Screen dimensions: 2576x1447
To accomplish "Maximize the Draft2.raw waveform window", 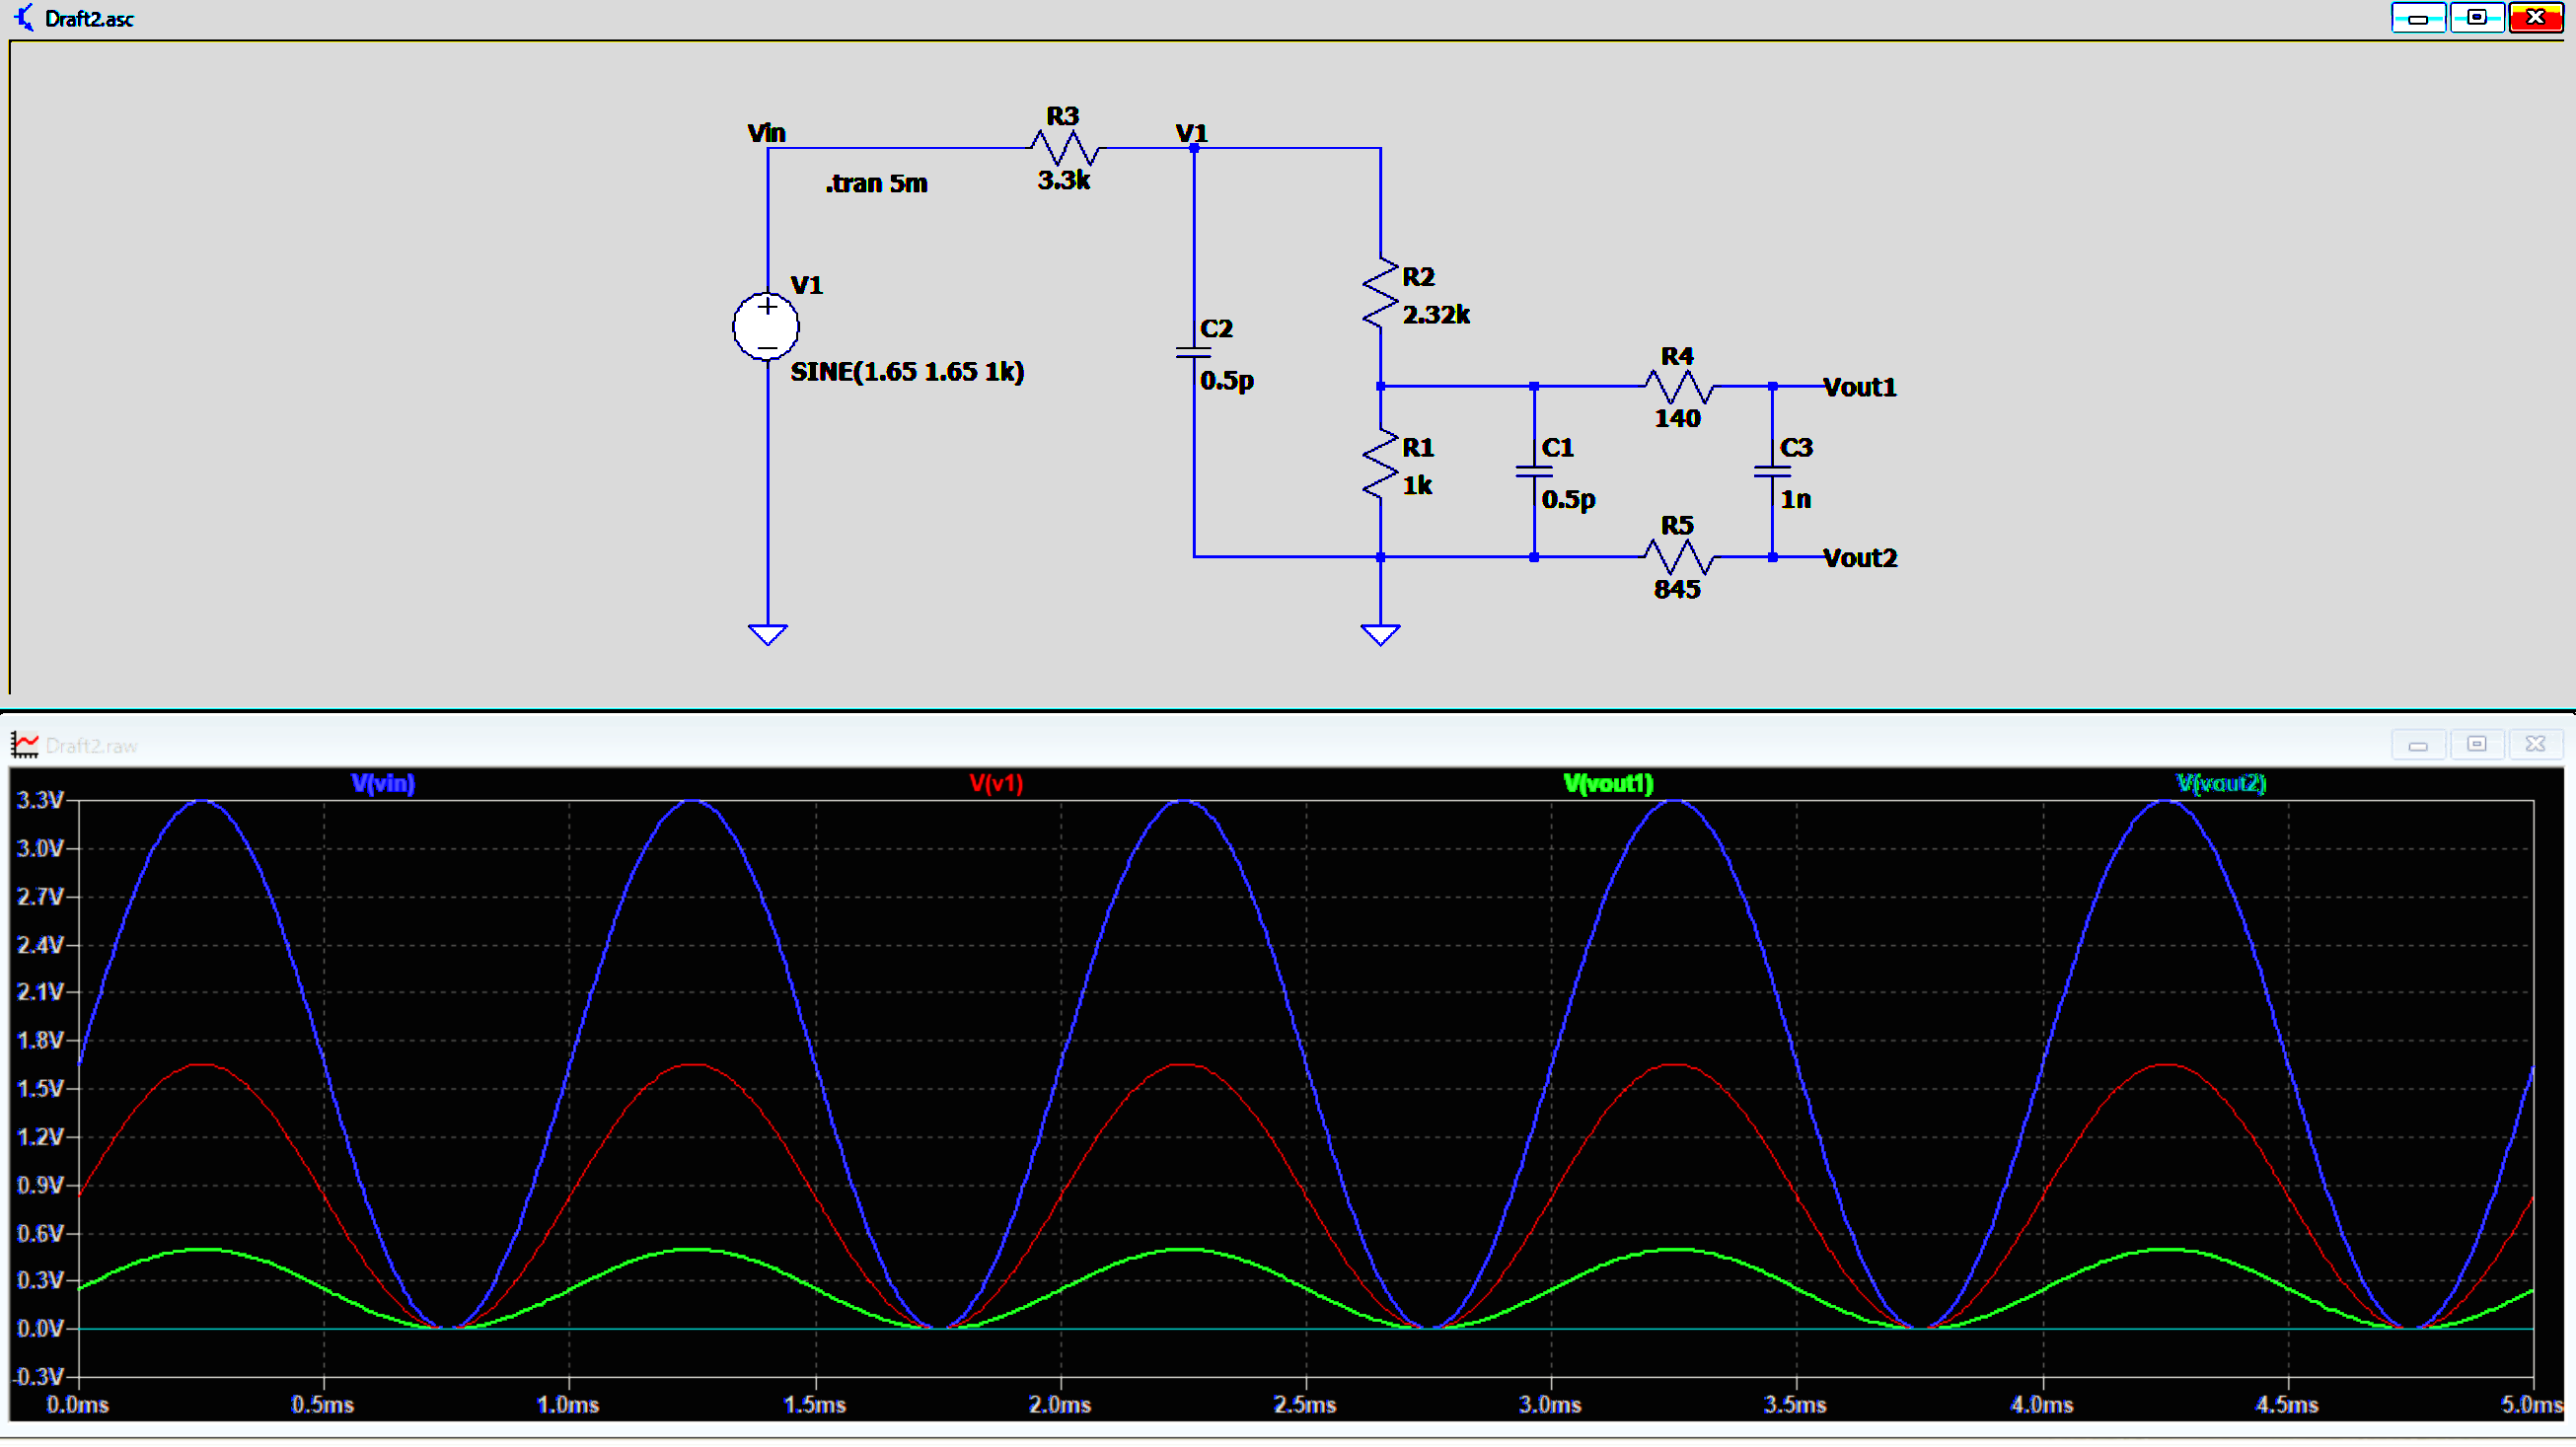I will pyautogui.click(x=2476, y=745).
